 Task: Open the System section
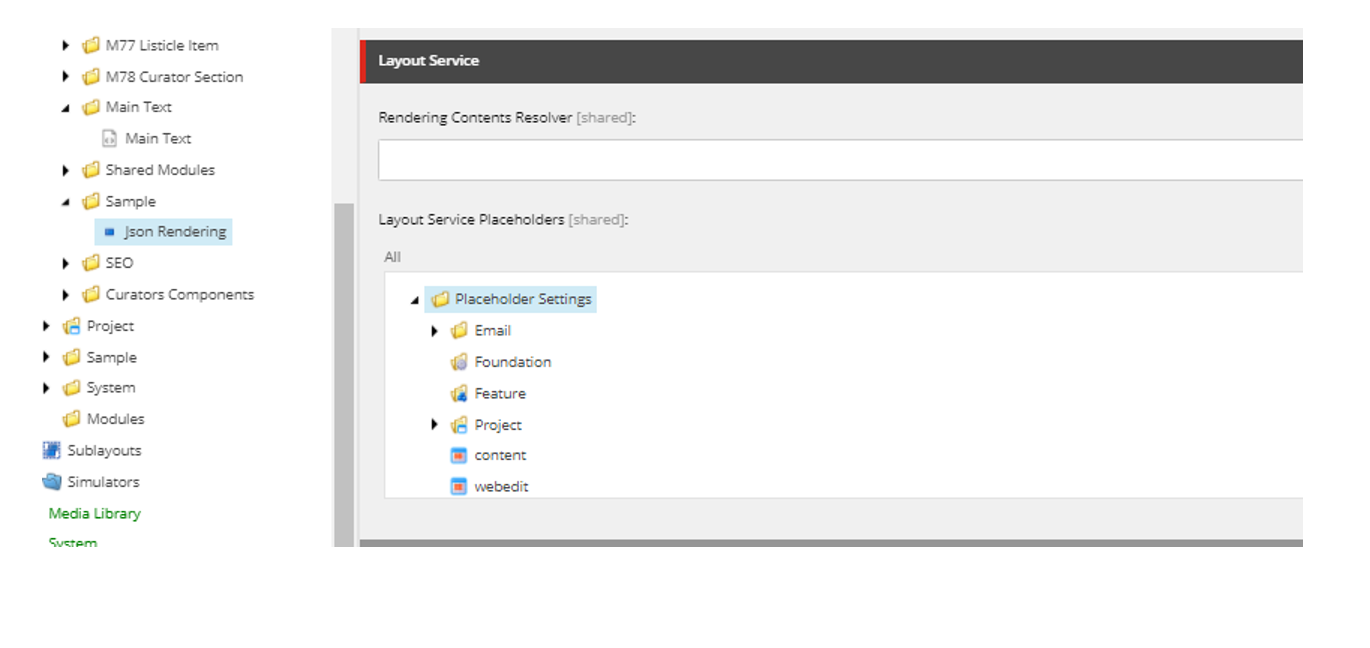[x=71, y=542]
